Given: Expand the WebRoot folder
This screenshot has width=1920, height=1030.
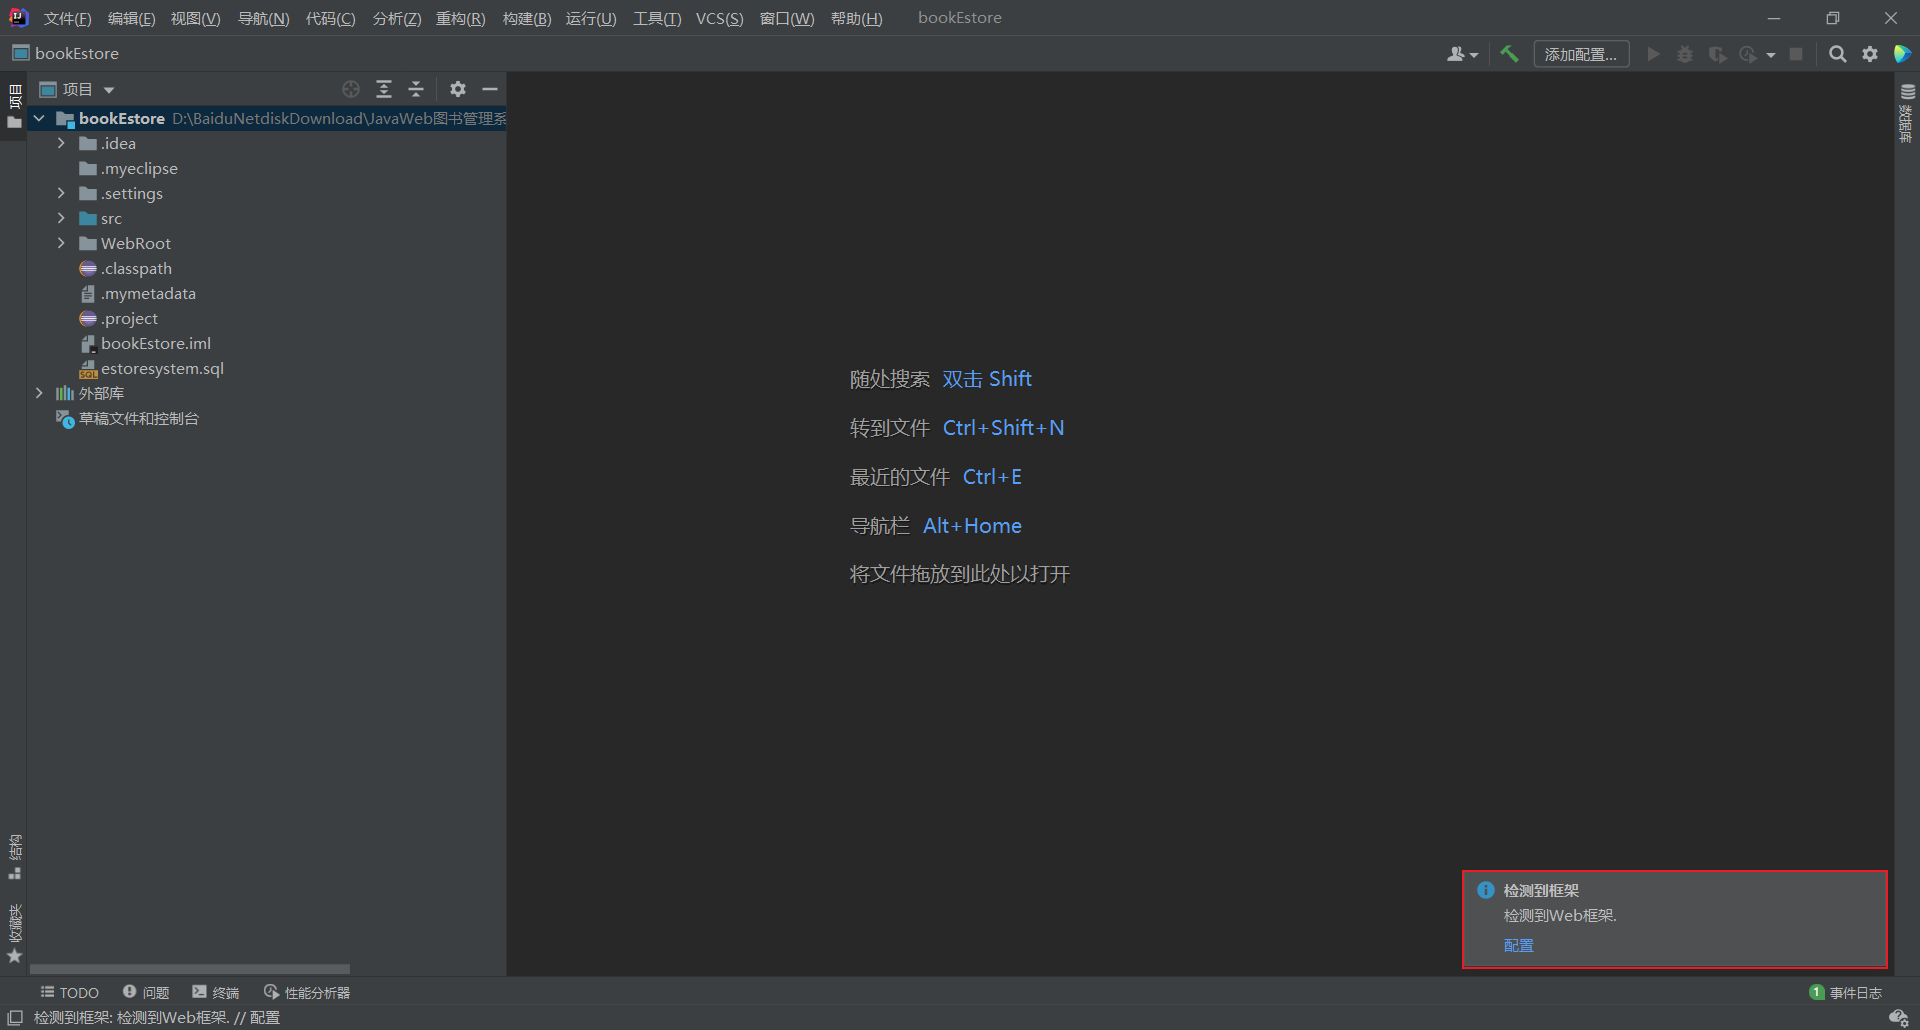Looking at the screenshot, I should click(x=61, y=243).
